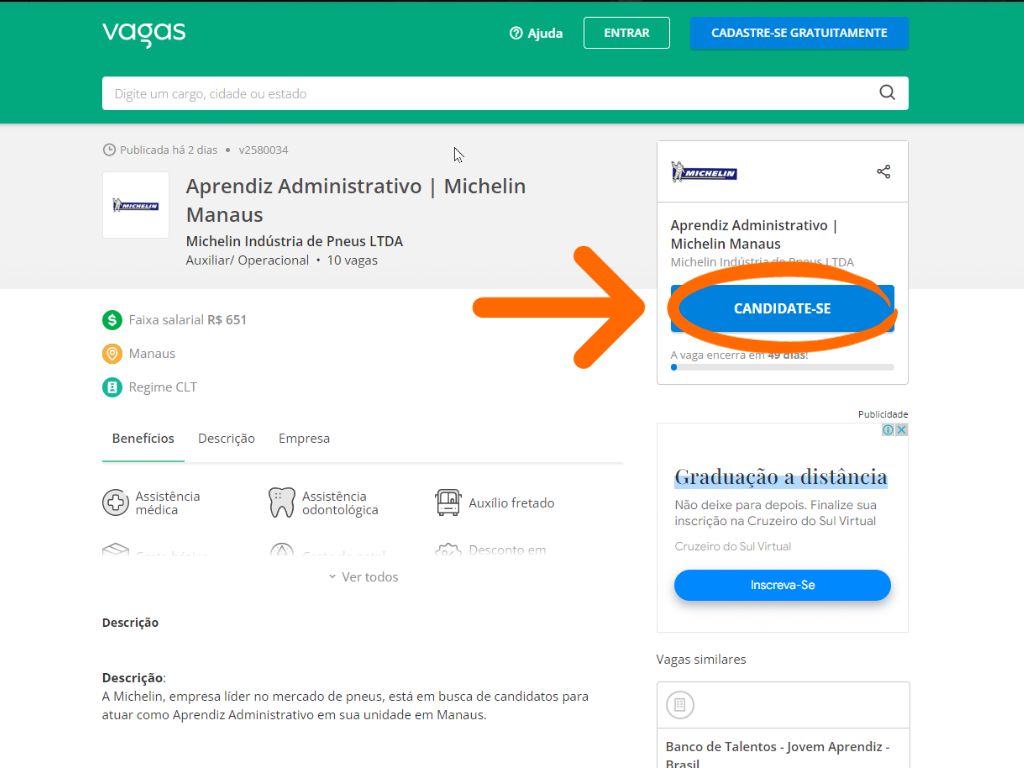
Task: Close the advertisement with X icon
Action: point(901,430)
